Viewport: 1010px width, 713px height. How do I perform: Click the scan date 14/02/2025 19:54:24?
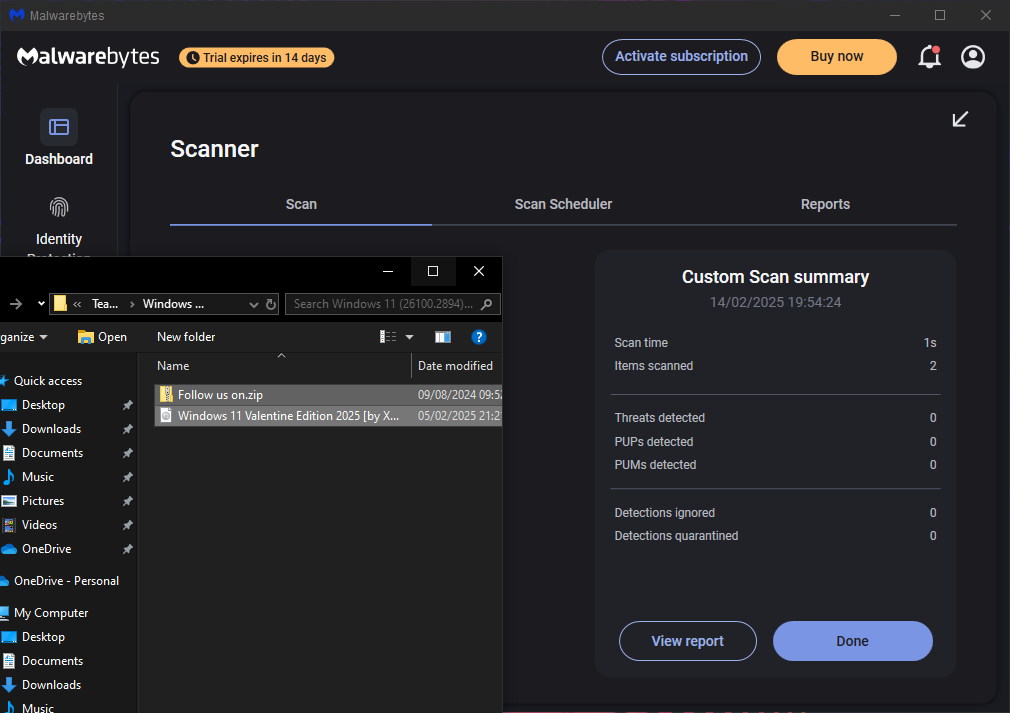(x=776, y=302)
